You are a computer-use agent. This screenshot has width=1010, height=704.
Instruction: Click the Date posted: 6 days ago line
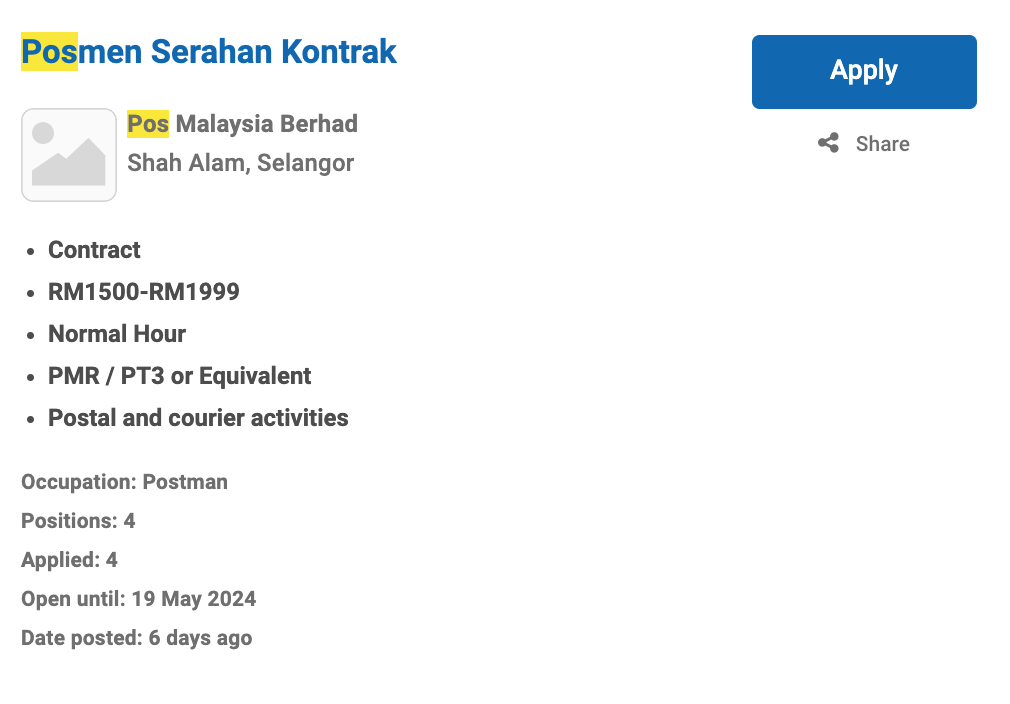click(x=137, y=638)
